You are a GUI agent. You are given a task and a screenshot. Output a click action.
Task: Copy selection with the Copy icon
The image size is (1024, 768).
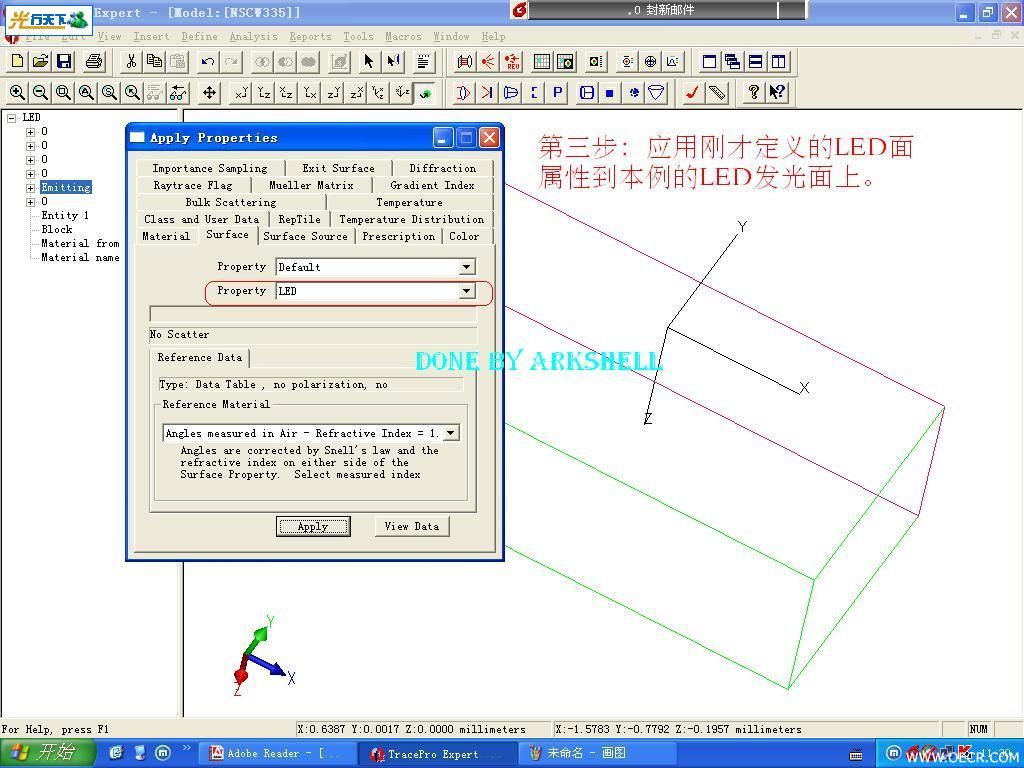155,61
